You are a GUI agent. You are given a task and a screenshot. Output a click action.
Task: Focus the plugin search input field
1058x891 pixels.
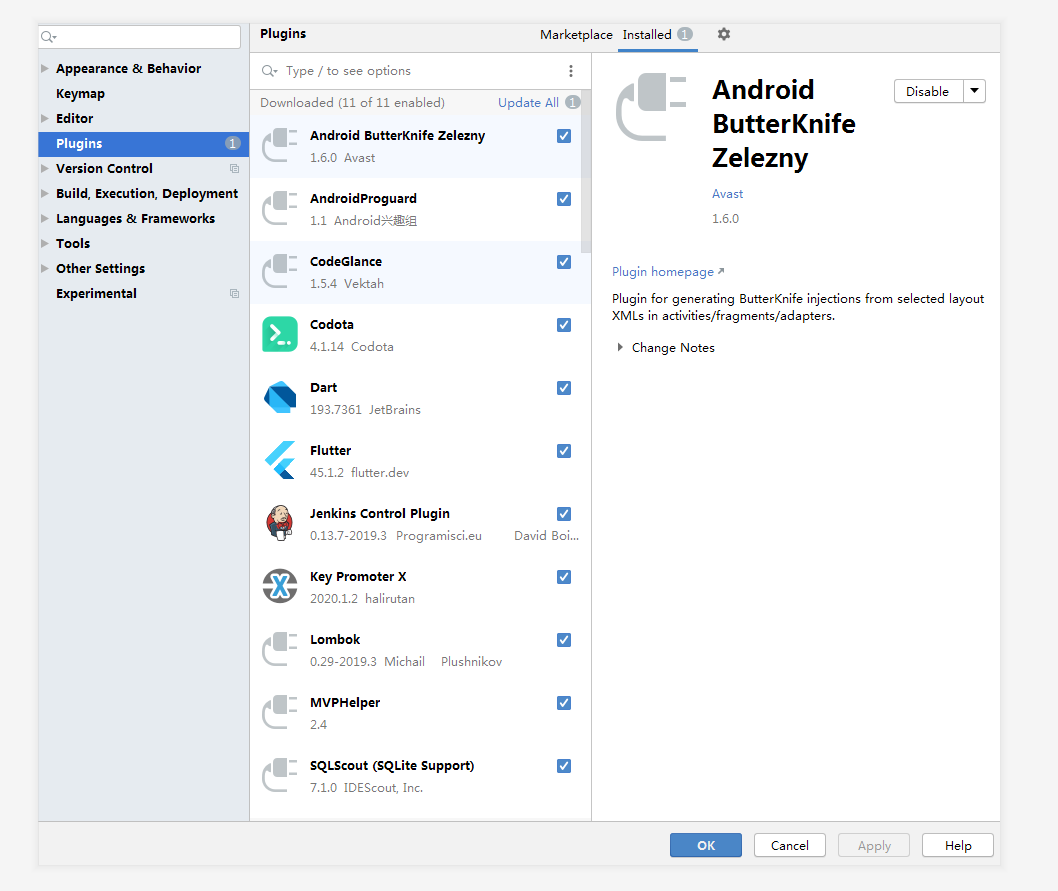tap(422, 71)
